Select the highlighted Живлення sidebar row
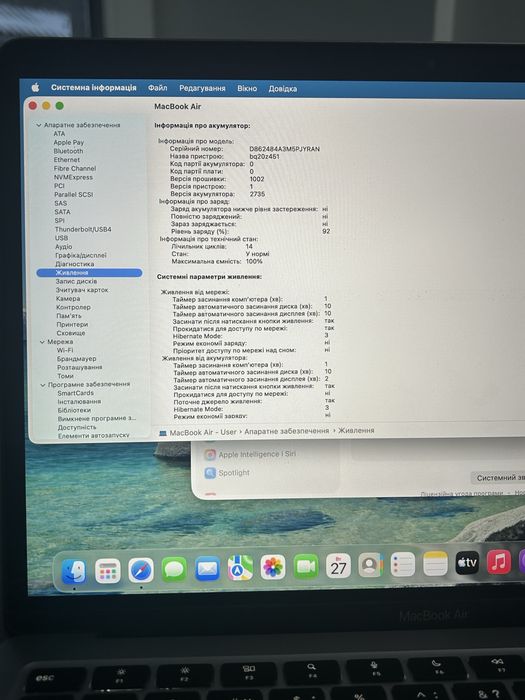Image resolution: width=525 pixels, height=700 pixels. click(x=89, y=272)
